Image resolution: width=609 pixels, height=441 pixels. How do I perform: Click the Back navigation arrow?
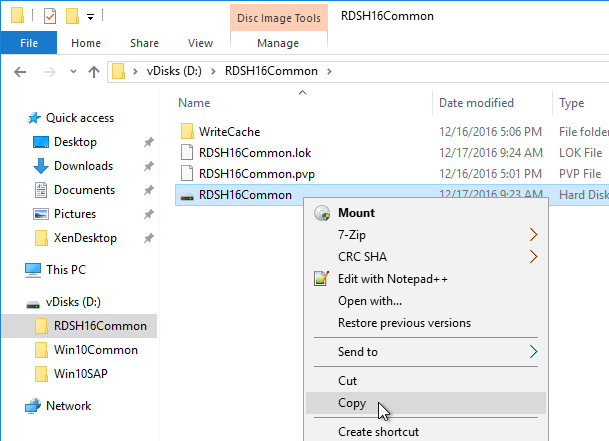[20, 71]
